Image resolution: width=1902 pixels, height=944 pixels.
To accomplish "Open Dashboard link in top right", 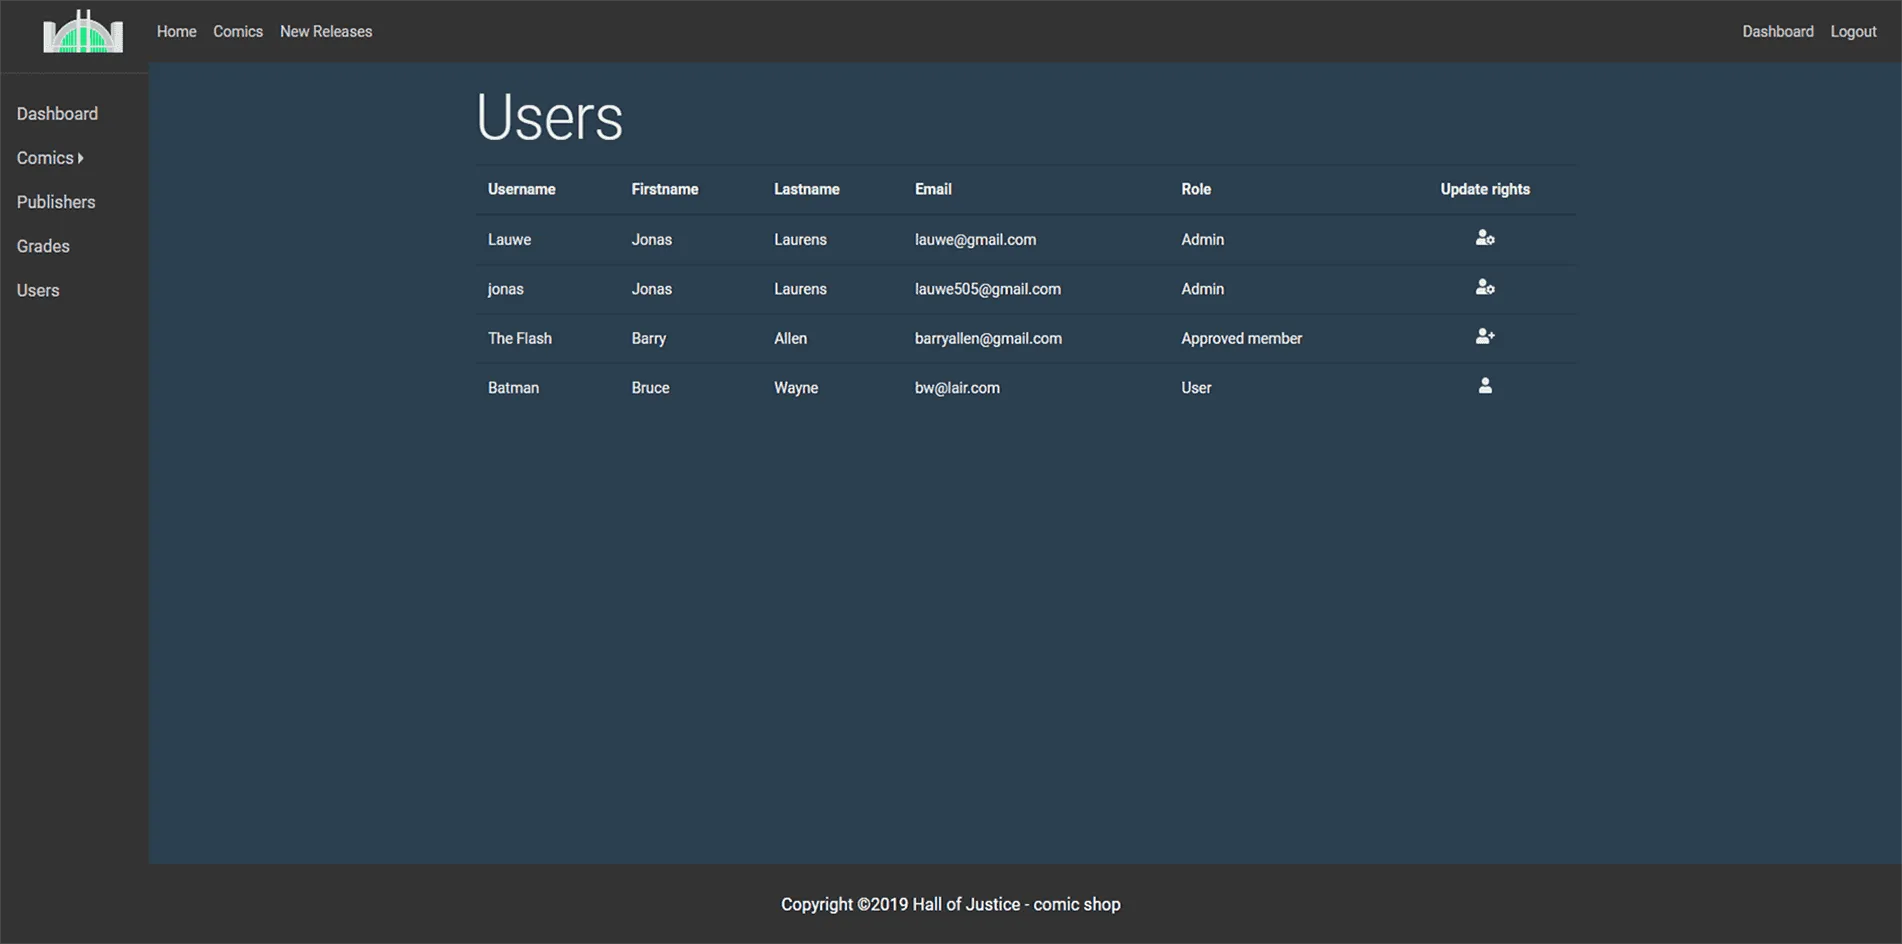I will tap(1777, 31).
